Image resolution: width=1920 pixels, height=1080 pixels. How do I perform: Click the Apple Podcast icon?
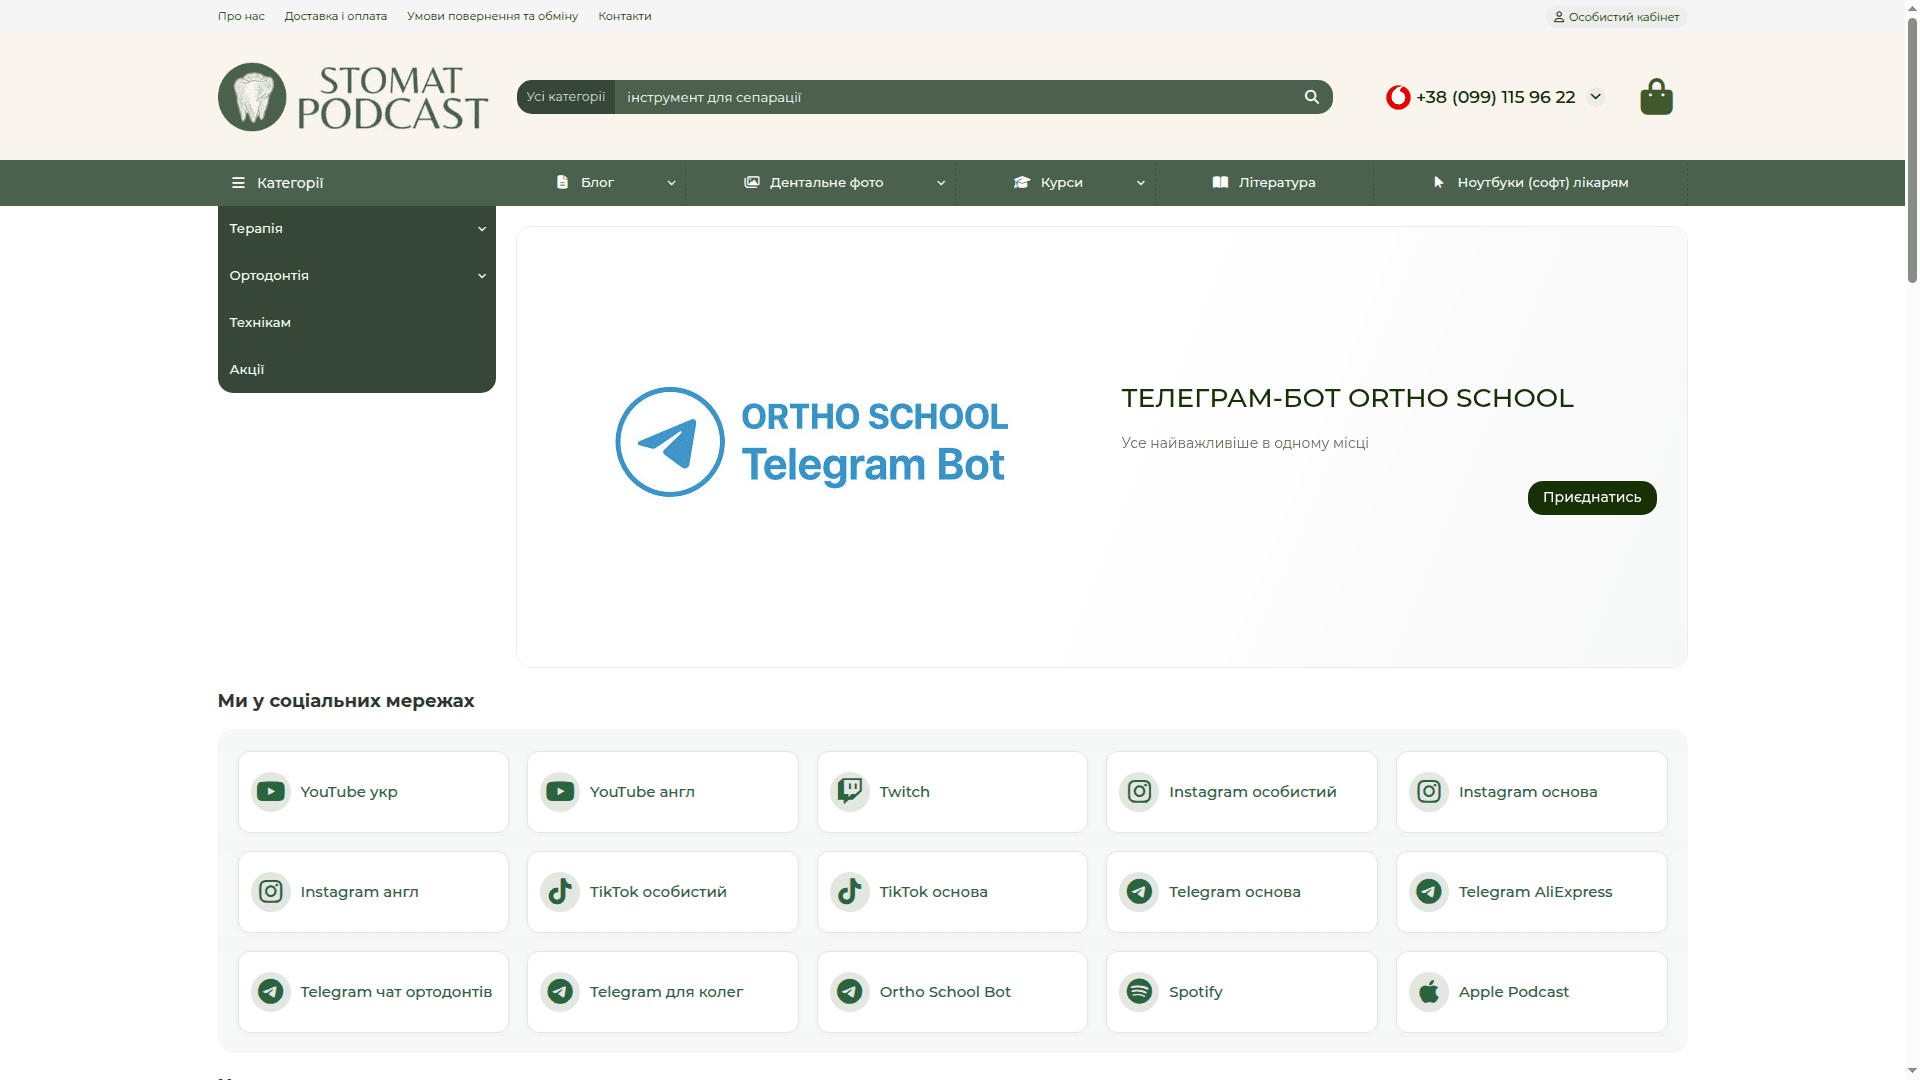point(1429,992)
